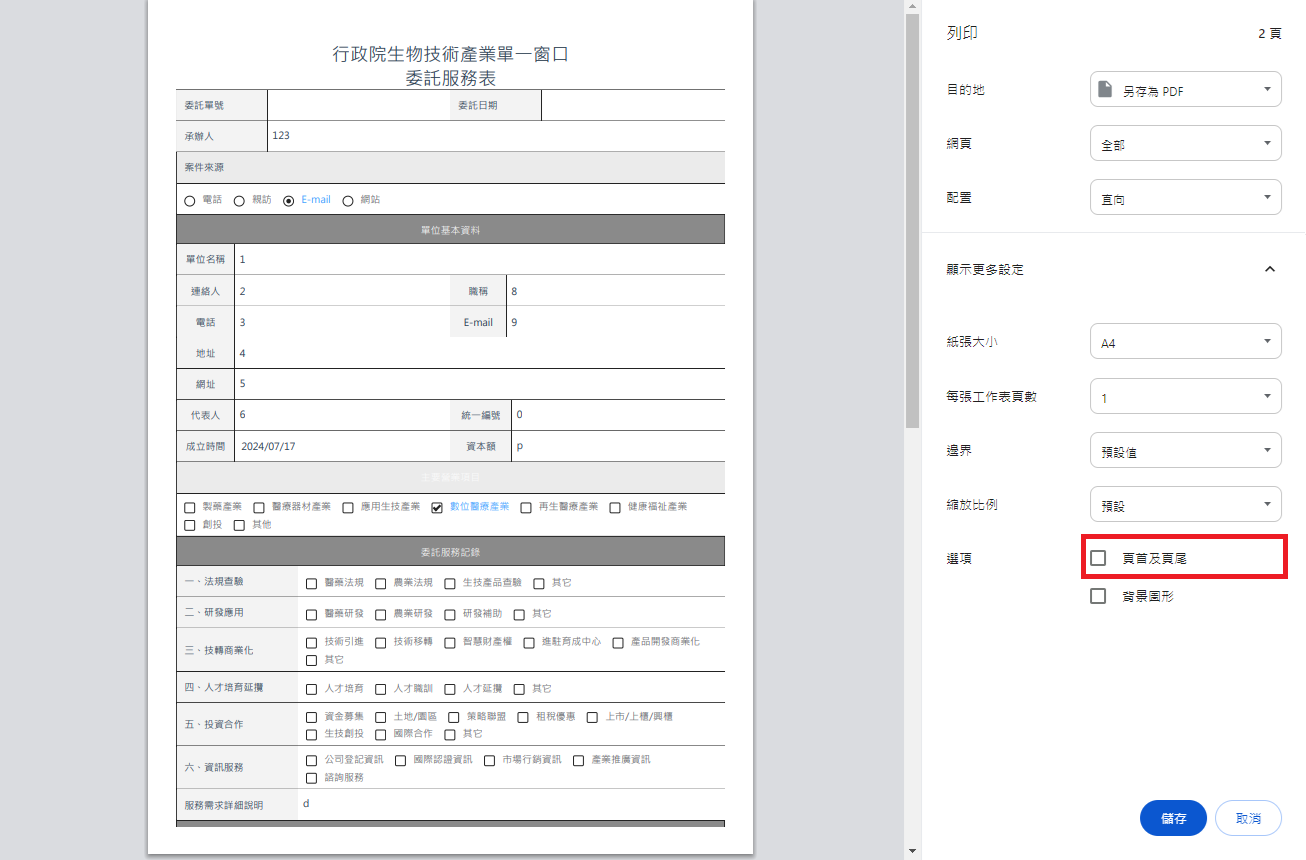Click the preview scrollbar up arrow

pos(912,8)
